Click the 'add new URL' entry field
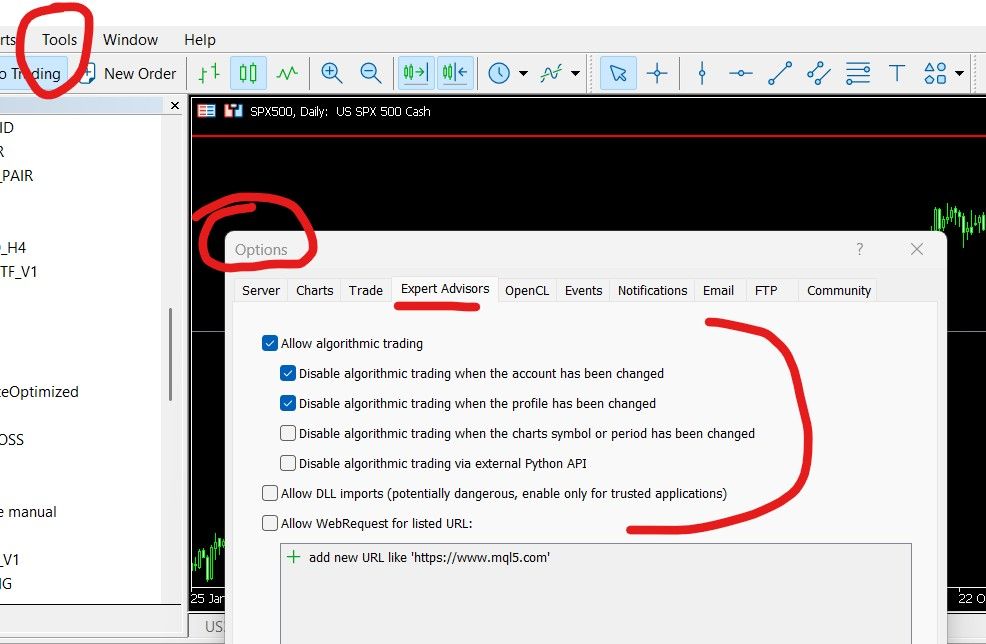The image size is (986, 644). 429,558
